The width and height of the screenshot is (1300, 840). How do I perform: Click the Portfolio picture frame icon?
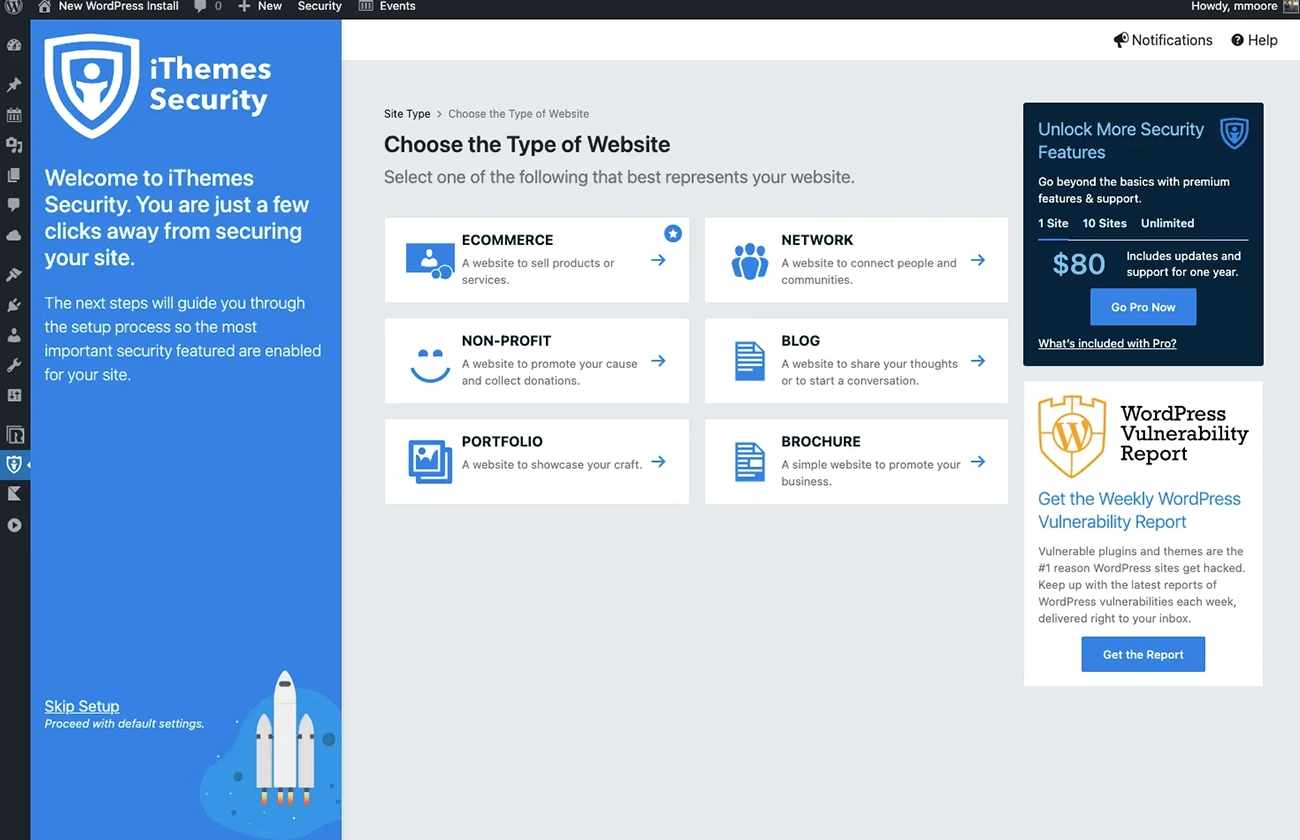(430, 462)
